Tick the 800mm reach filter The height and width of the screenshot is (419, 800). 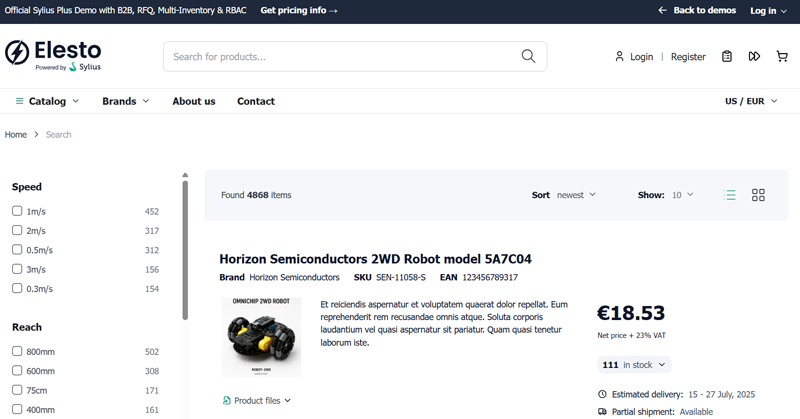coord(17,352)
